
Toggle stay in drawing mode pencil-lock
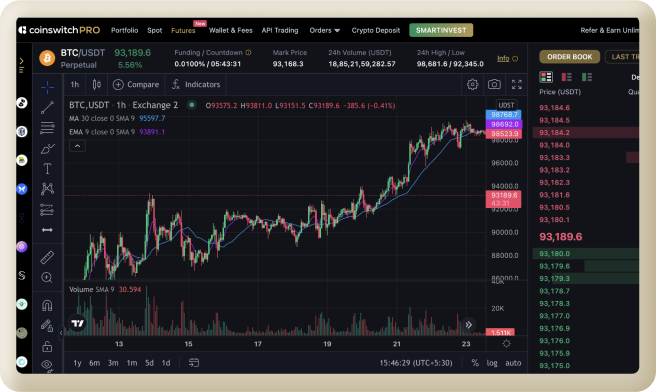[47, 325]
